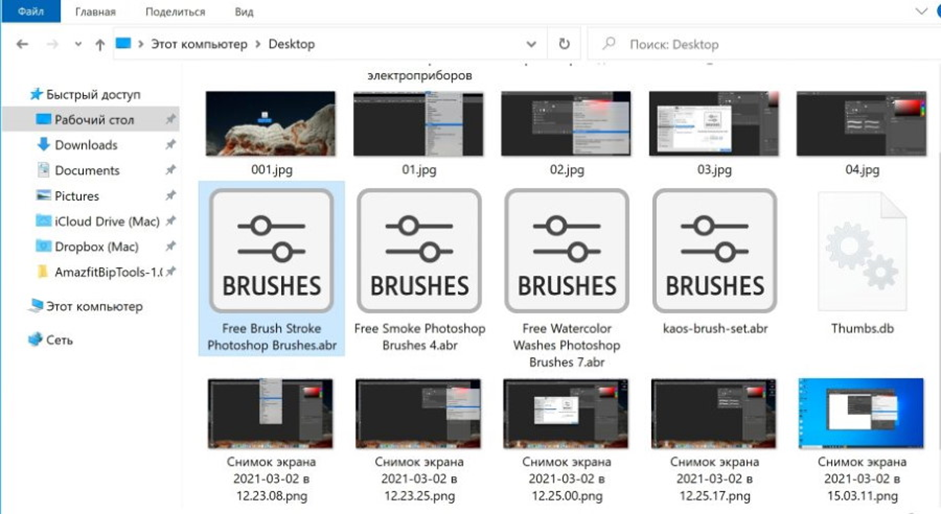
Task: Click the kaos-brush-set.abr file name
Action: pos(715,328)
